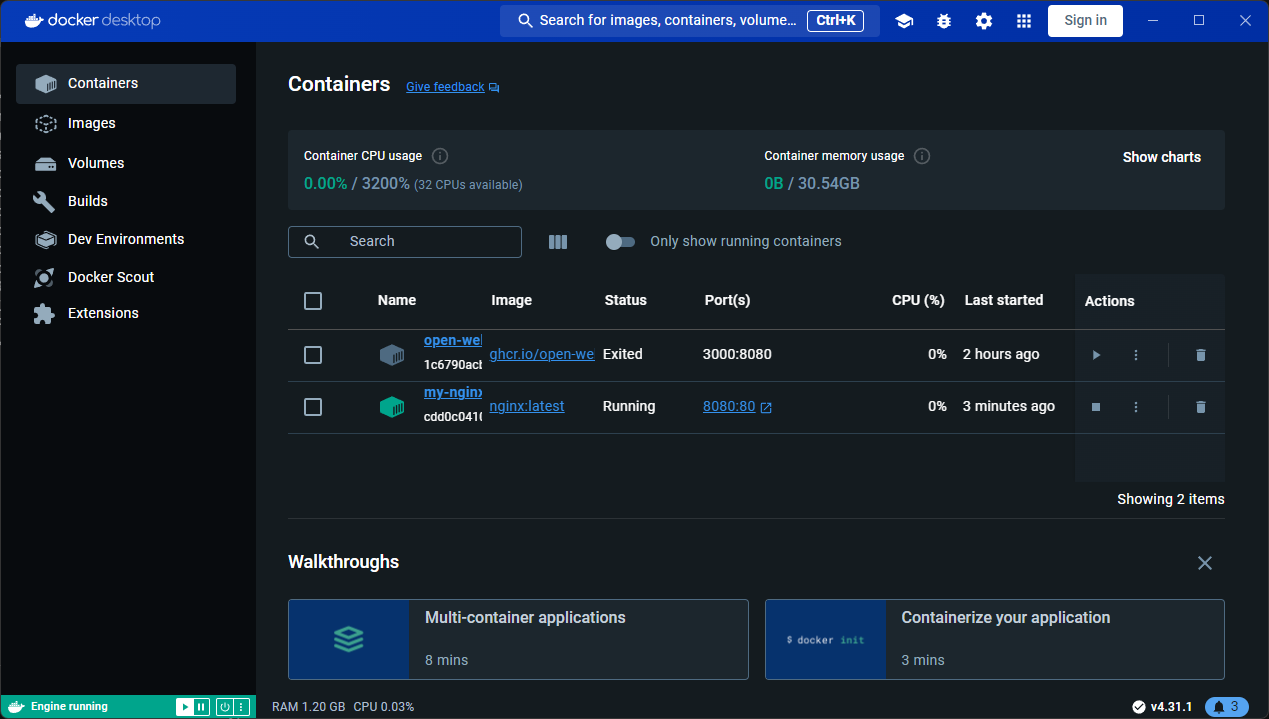Open more actions menu for my-nginx container
This screenshot has width=1269, height=719.
(1136, 407)
